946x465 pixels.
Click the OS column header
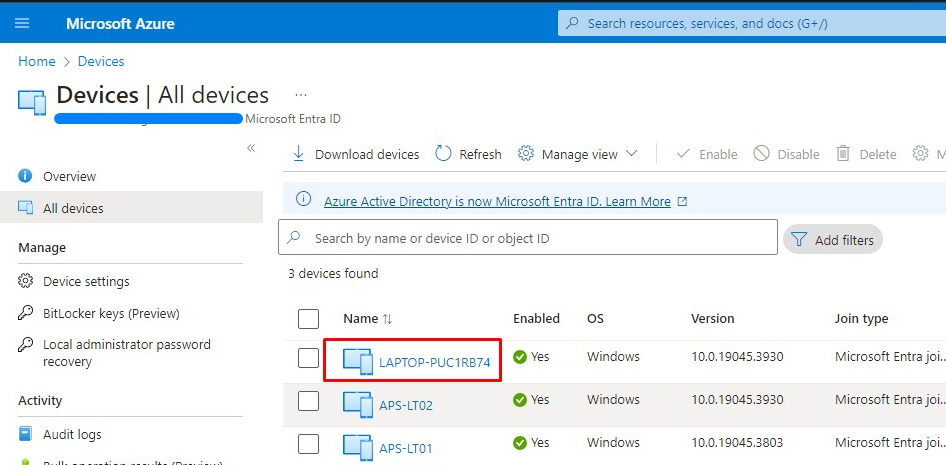click(595, 318)
